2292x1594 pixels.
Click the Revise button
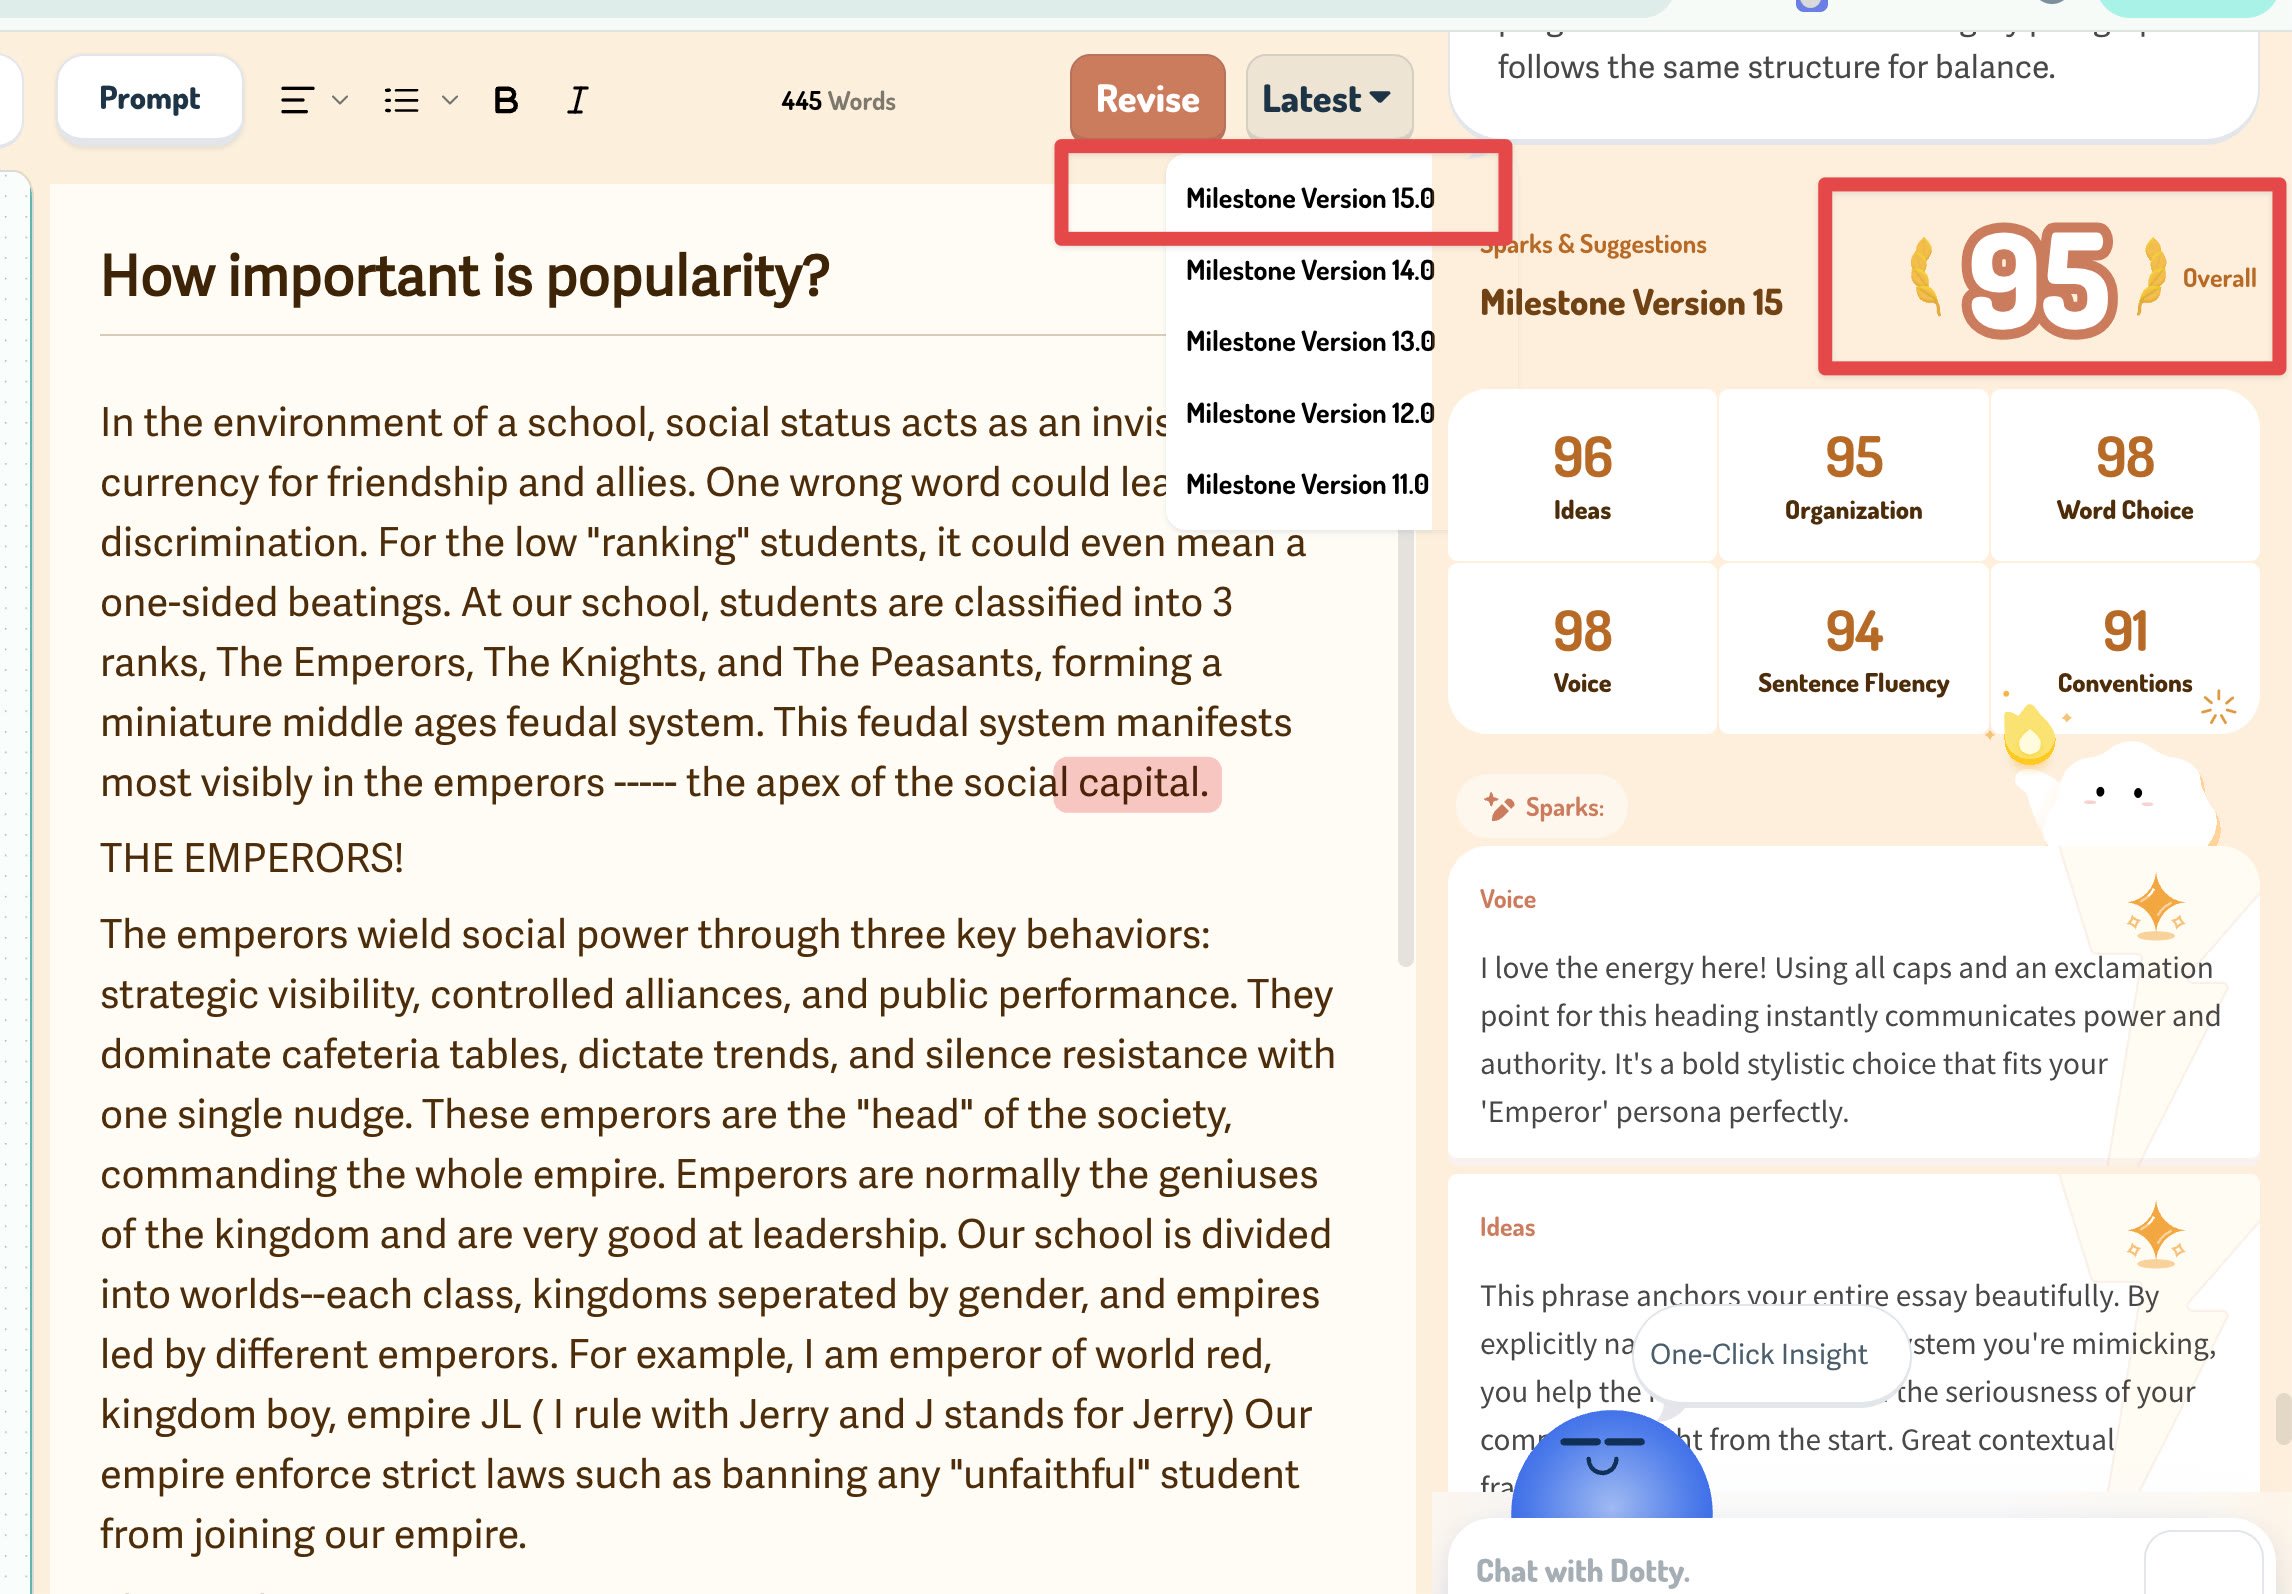click(x=1148, y=98)
